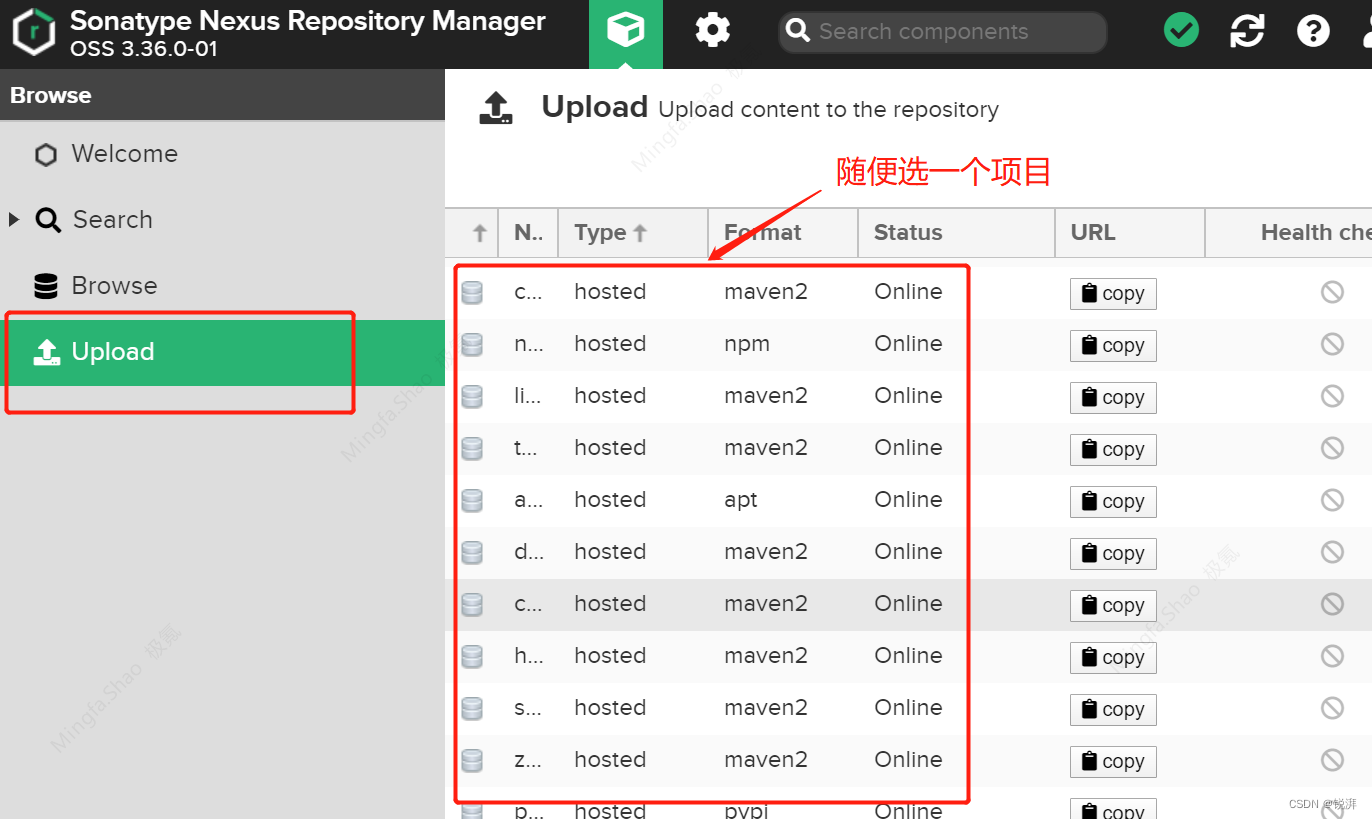Click 'Online' status in the apt row
This screenshot has width=1372, height=819.
pyautogui.click(x=908, y=500)
